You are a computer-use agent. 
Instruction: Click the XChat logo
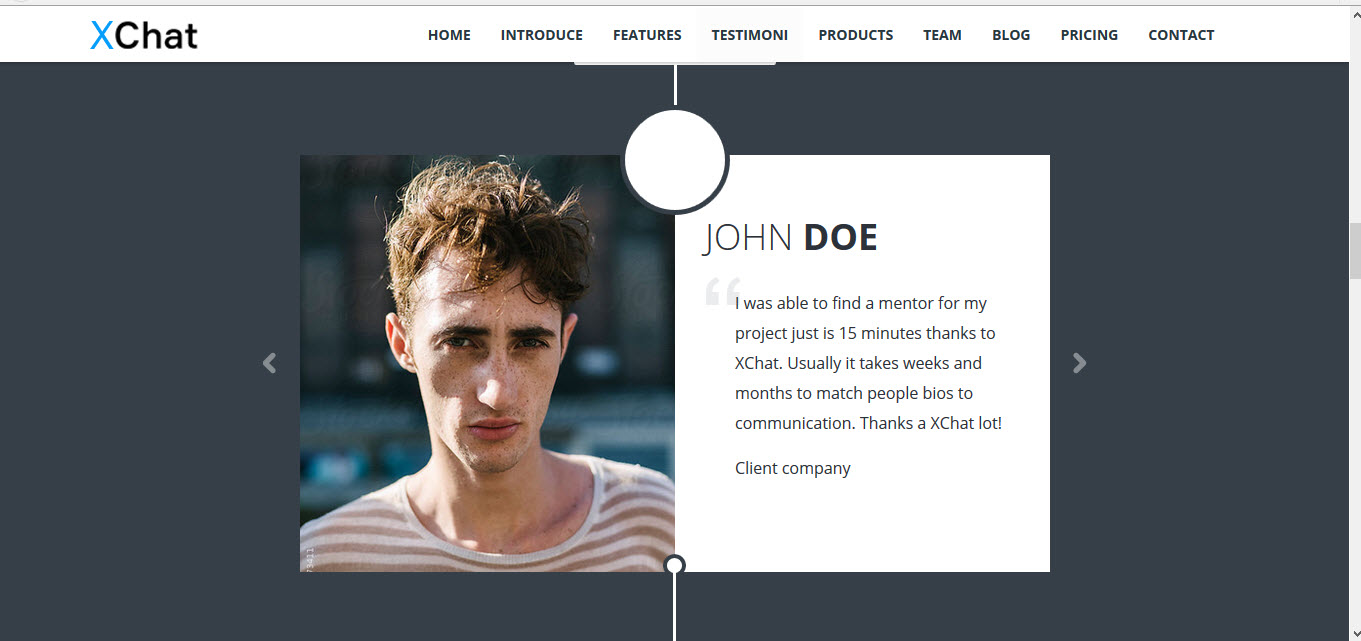(x=144, y=36)
